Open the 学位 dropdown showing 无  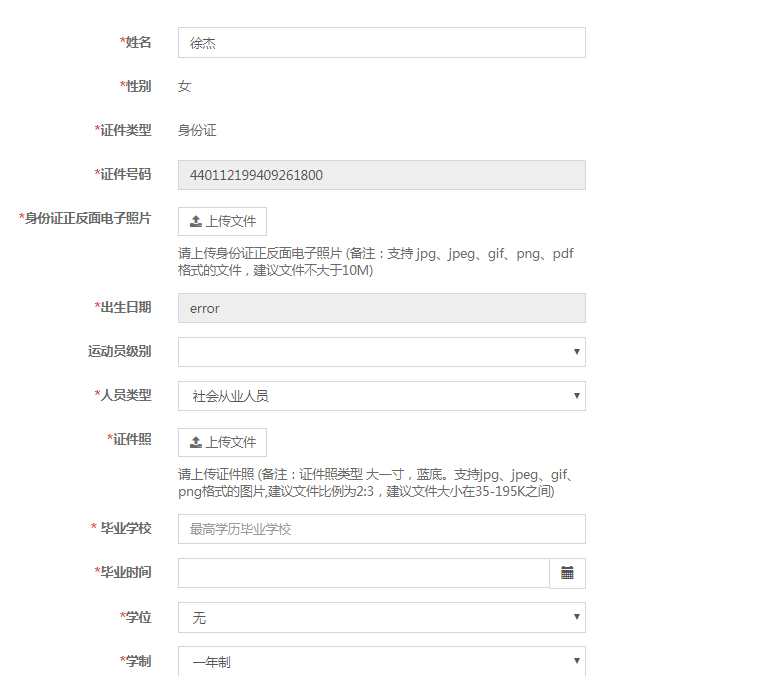click(382, 617)
